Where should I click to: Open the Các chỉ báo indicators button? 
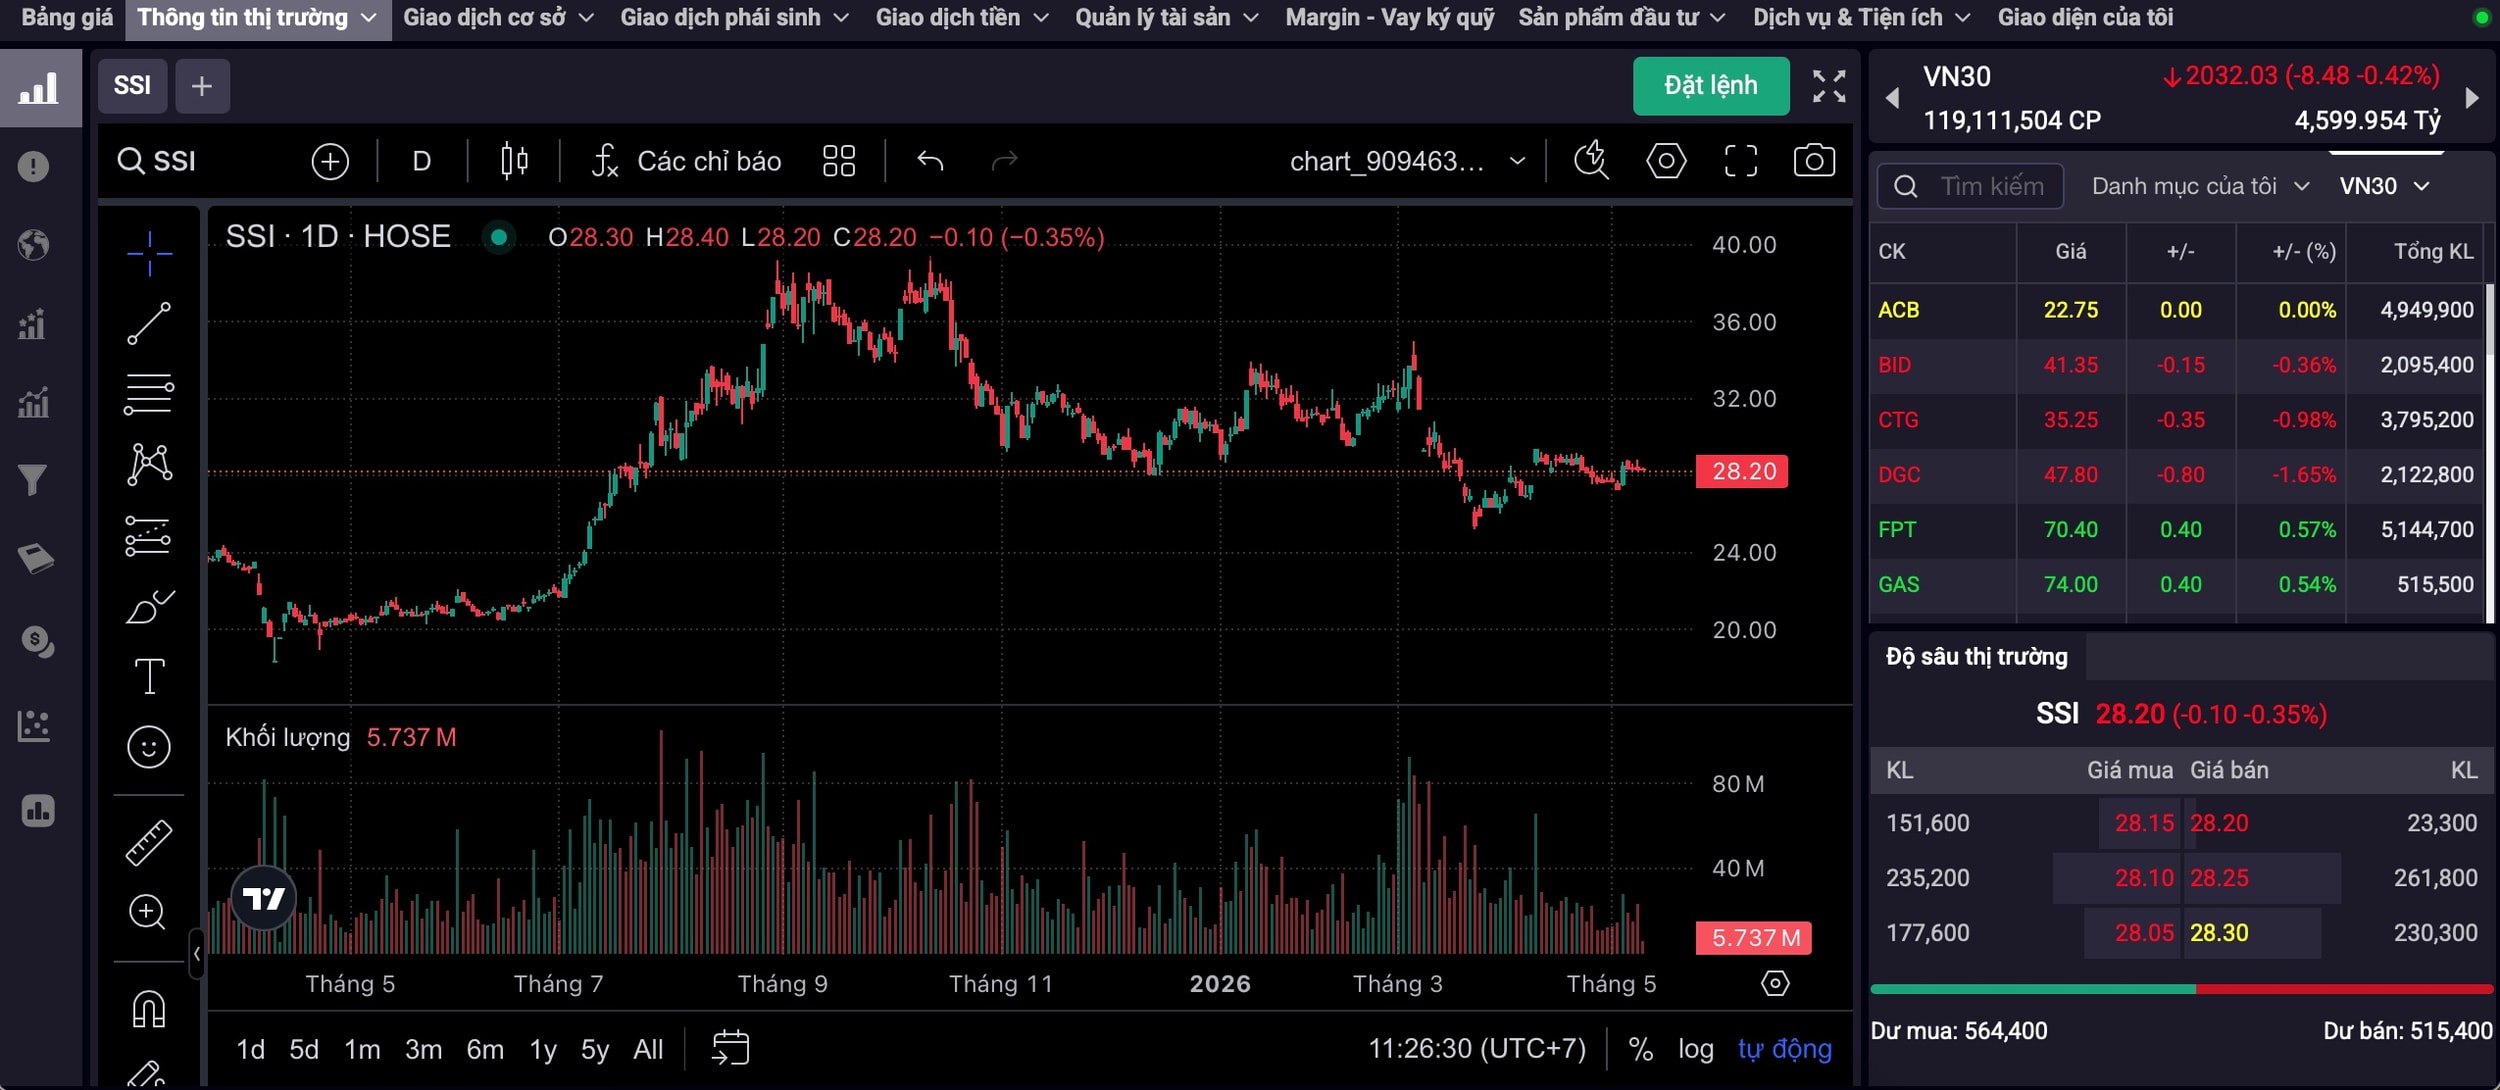tap(686, 161)
